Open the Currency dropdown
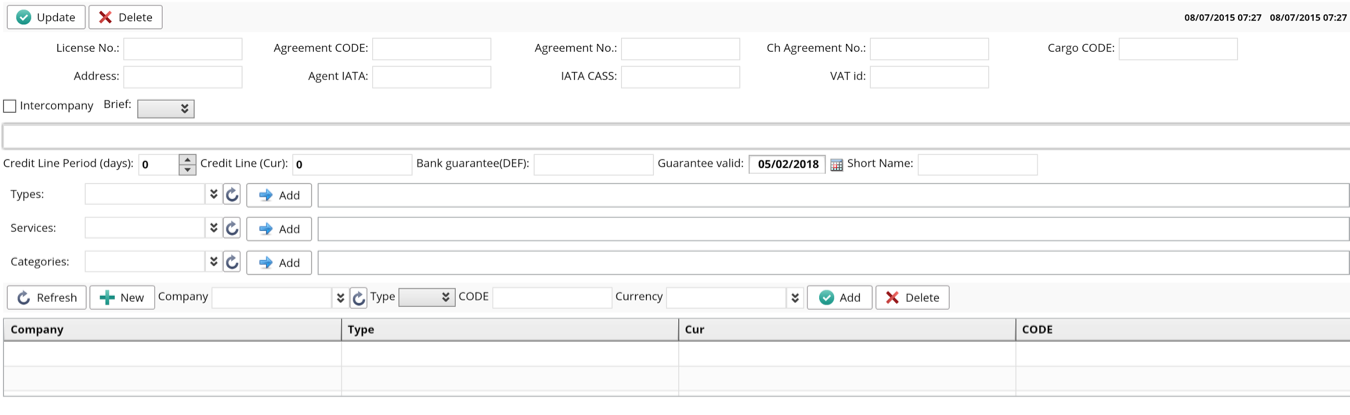 pos(794,298)
